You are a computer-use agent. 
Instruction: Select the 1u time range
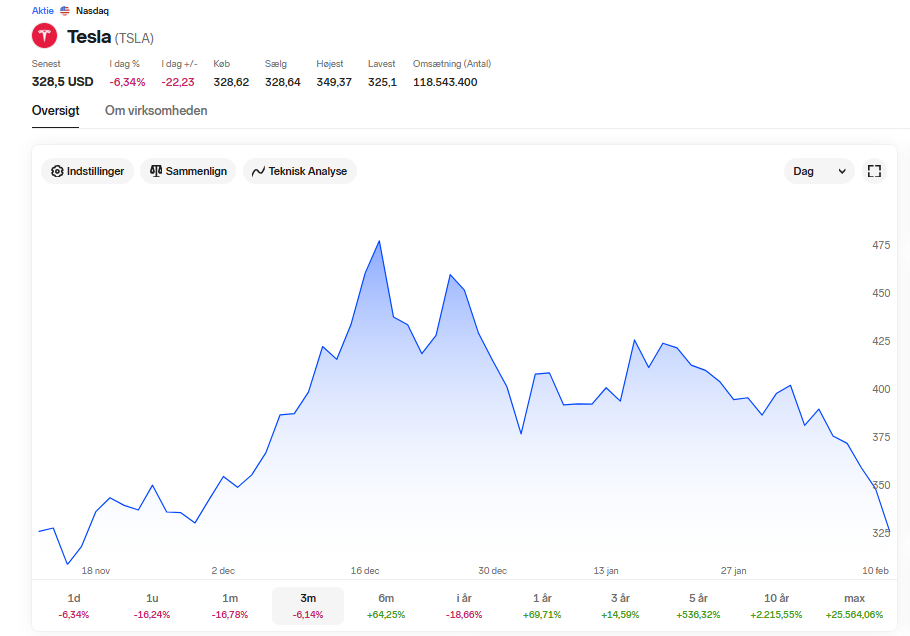coord(152,606)
